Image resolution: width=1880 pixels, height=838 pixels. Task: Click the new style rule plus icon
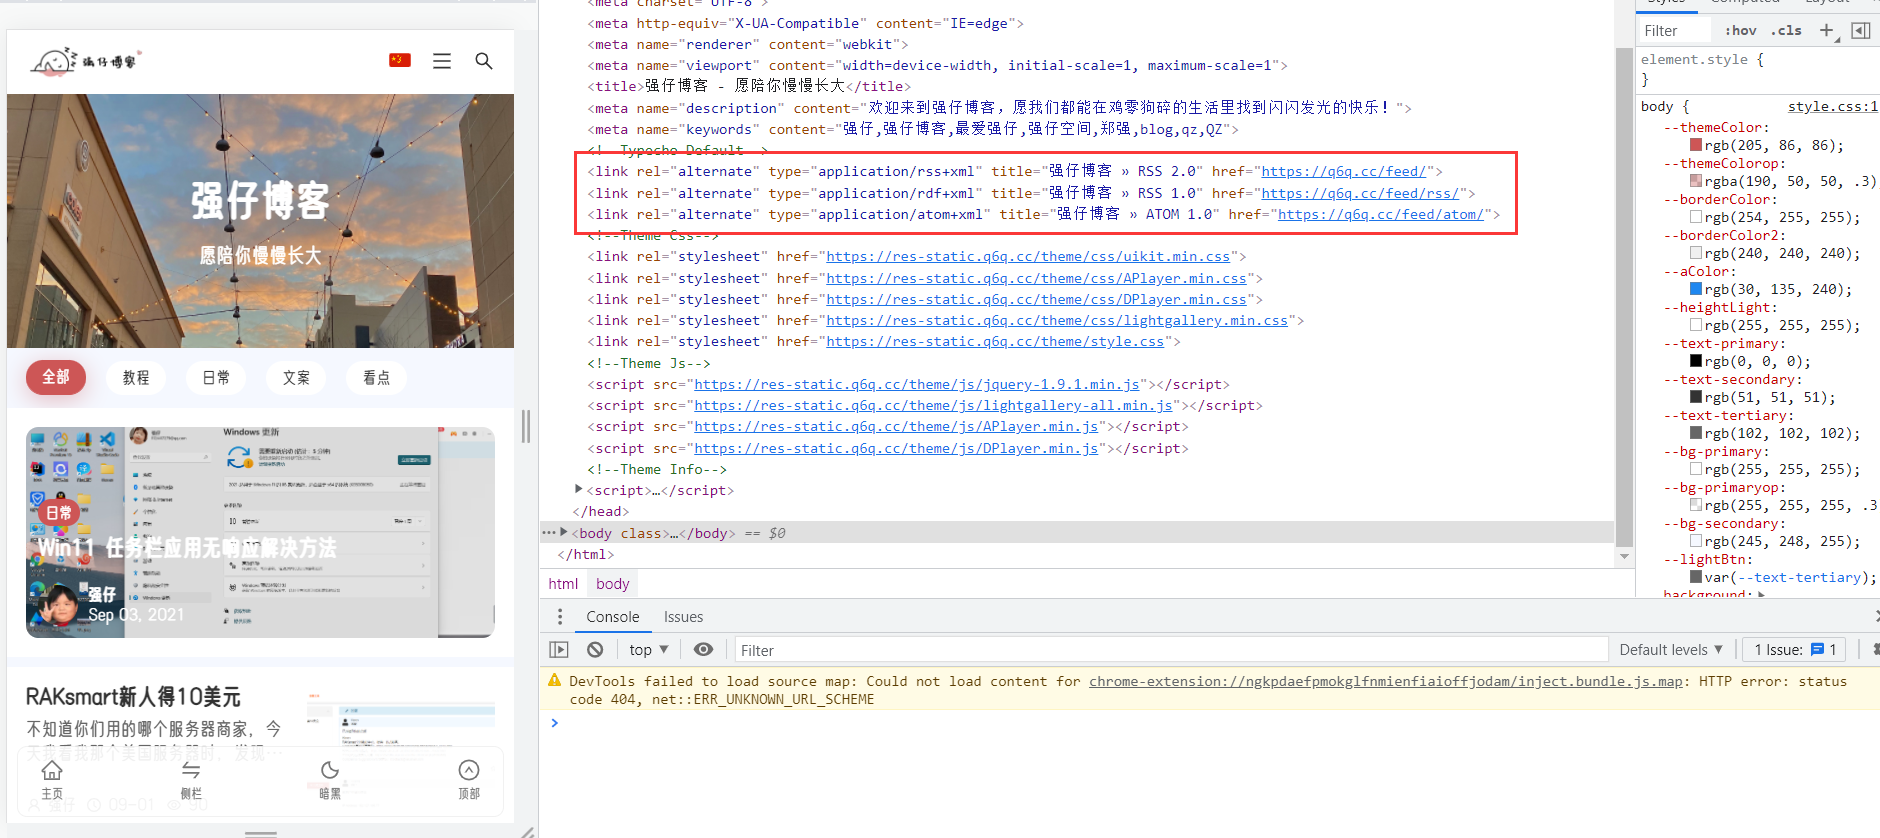pyautogui.click(x=1826, y=30)
